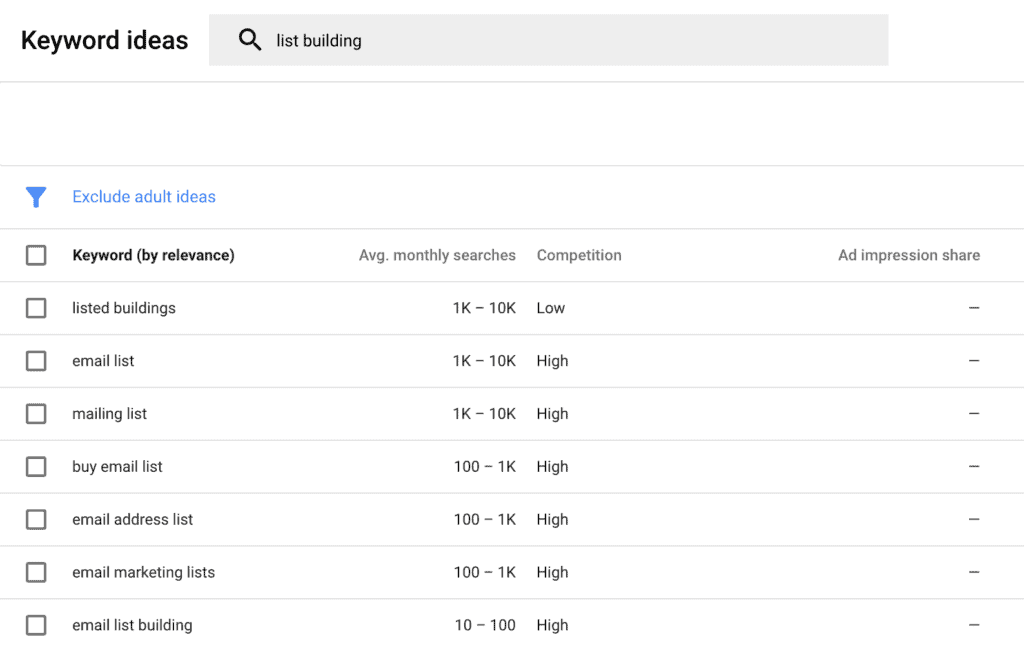This screenshot has height=651, width=1024.
Task: Sort by 'Avg. monthly searches' column header
Action: [437, 255]
